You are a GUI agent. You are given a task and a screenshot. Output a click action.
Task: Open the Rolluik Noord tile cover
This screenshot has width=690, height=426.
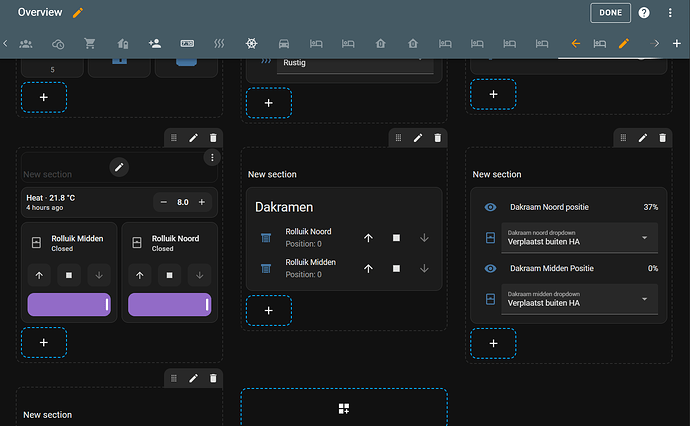point(139,275)
